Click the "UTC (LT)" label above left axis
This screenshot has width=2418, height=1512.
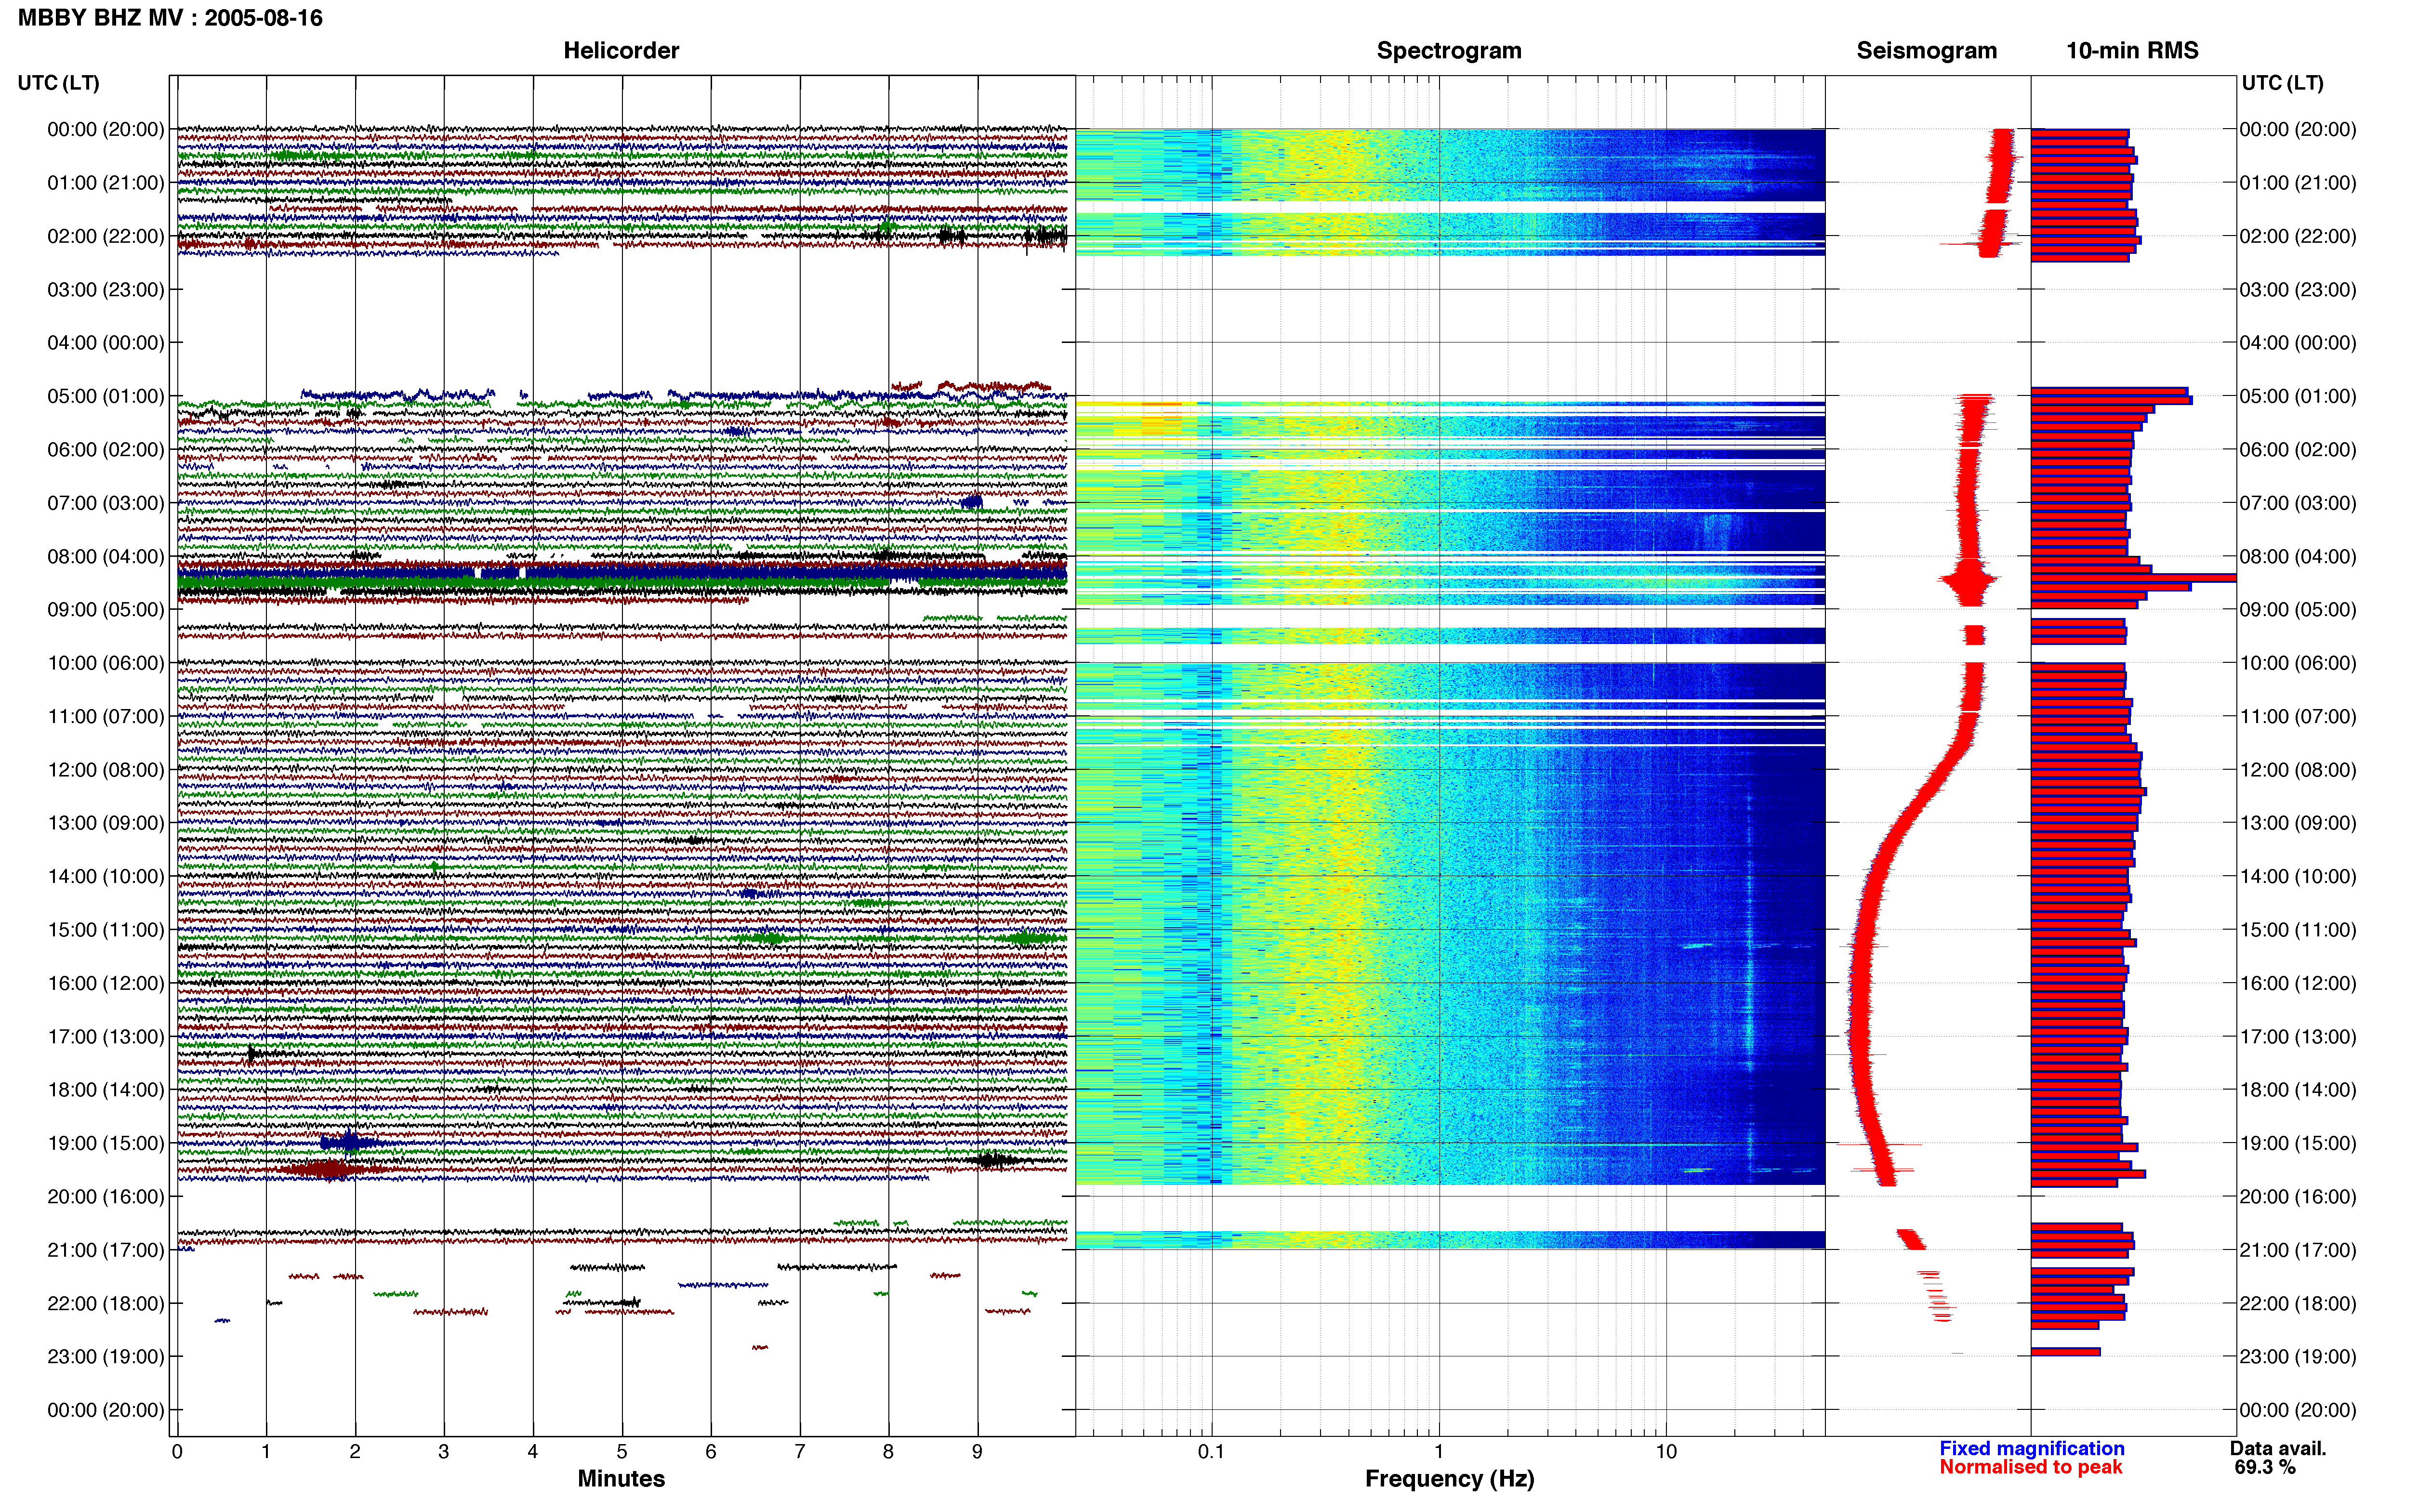(x=58, y=83)
